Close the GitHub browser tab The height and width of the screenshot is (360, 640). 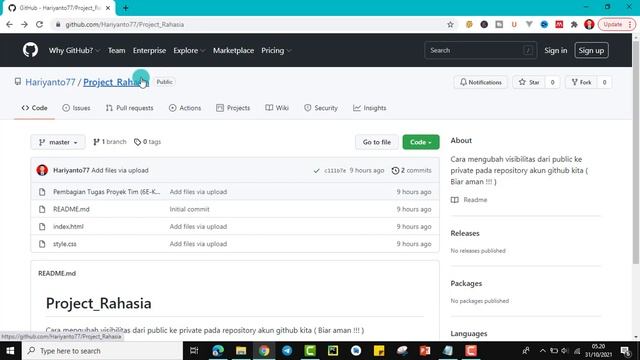tap(108, 8)
